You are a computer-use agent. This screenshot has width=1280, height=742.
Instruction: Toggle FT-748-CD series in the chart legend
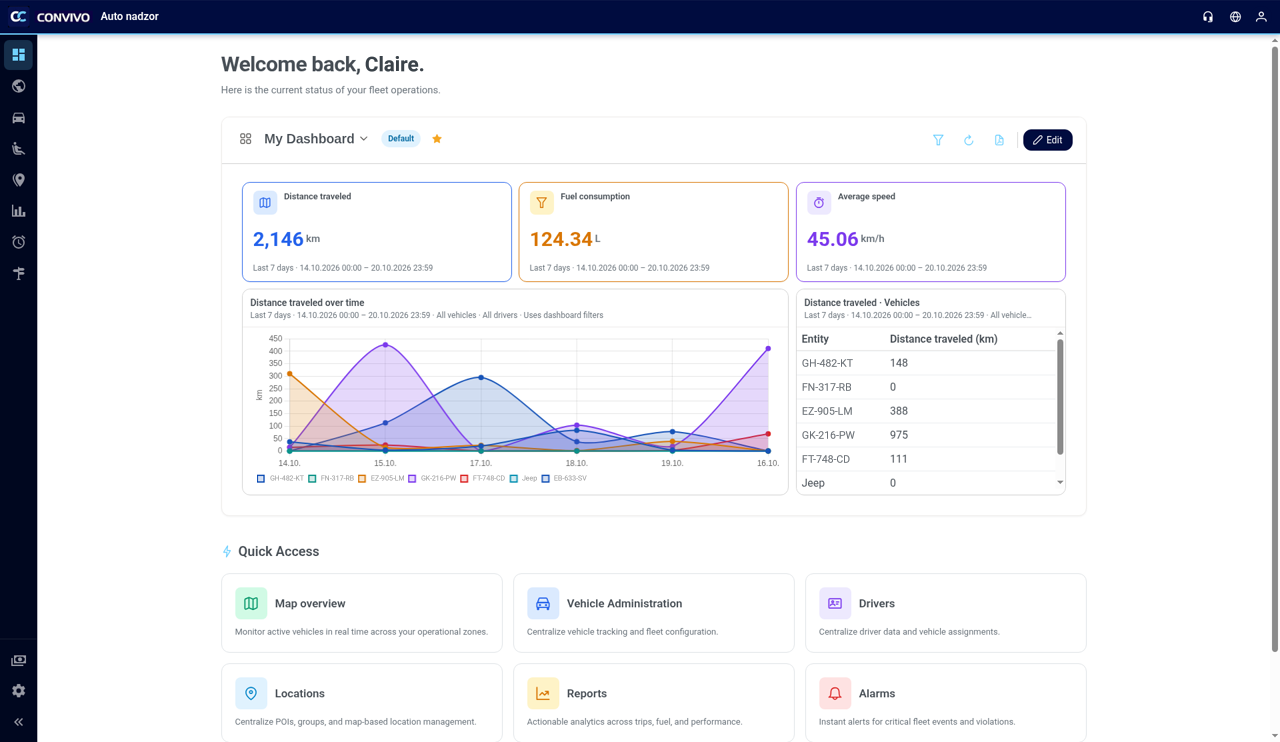(484, 479)
